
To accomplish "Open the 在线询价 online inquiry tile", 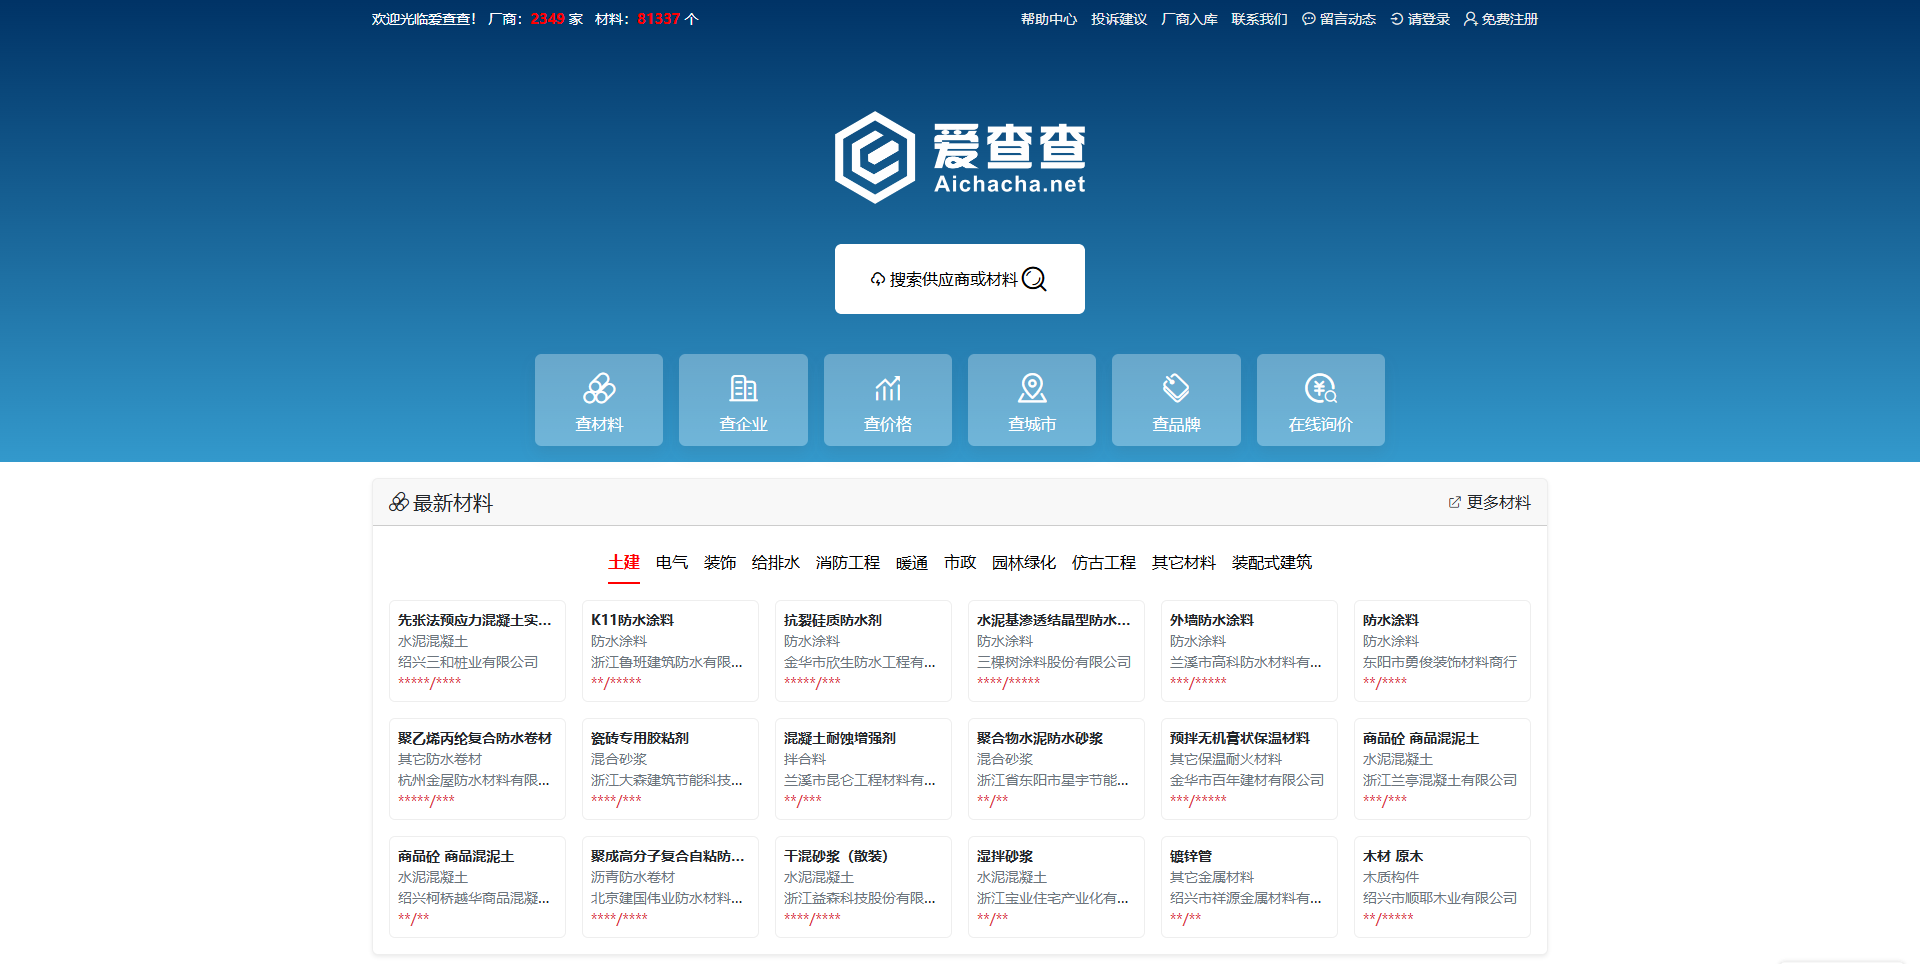I will point(1321,400).
